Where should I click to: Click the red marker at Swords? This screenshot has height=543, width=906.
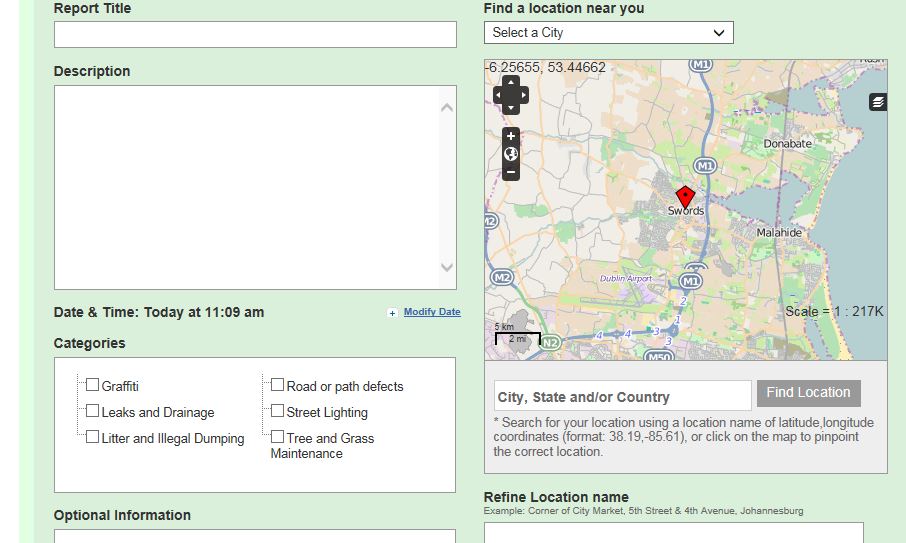[x=685, y=196]
